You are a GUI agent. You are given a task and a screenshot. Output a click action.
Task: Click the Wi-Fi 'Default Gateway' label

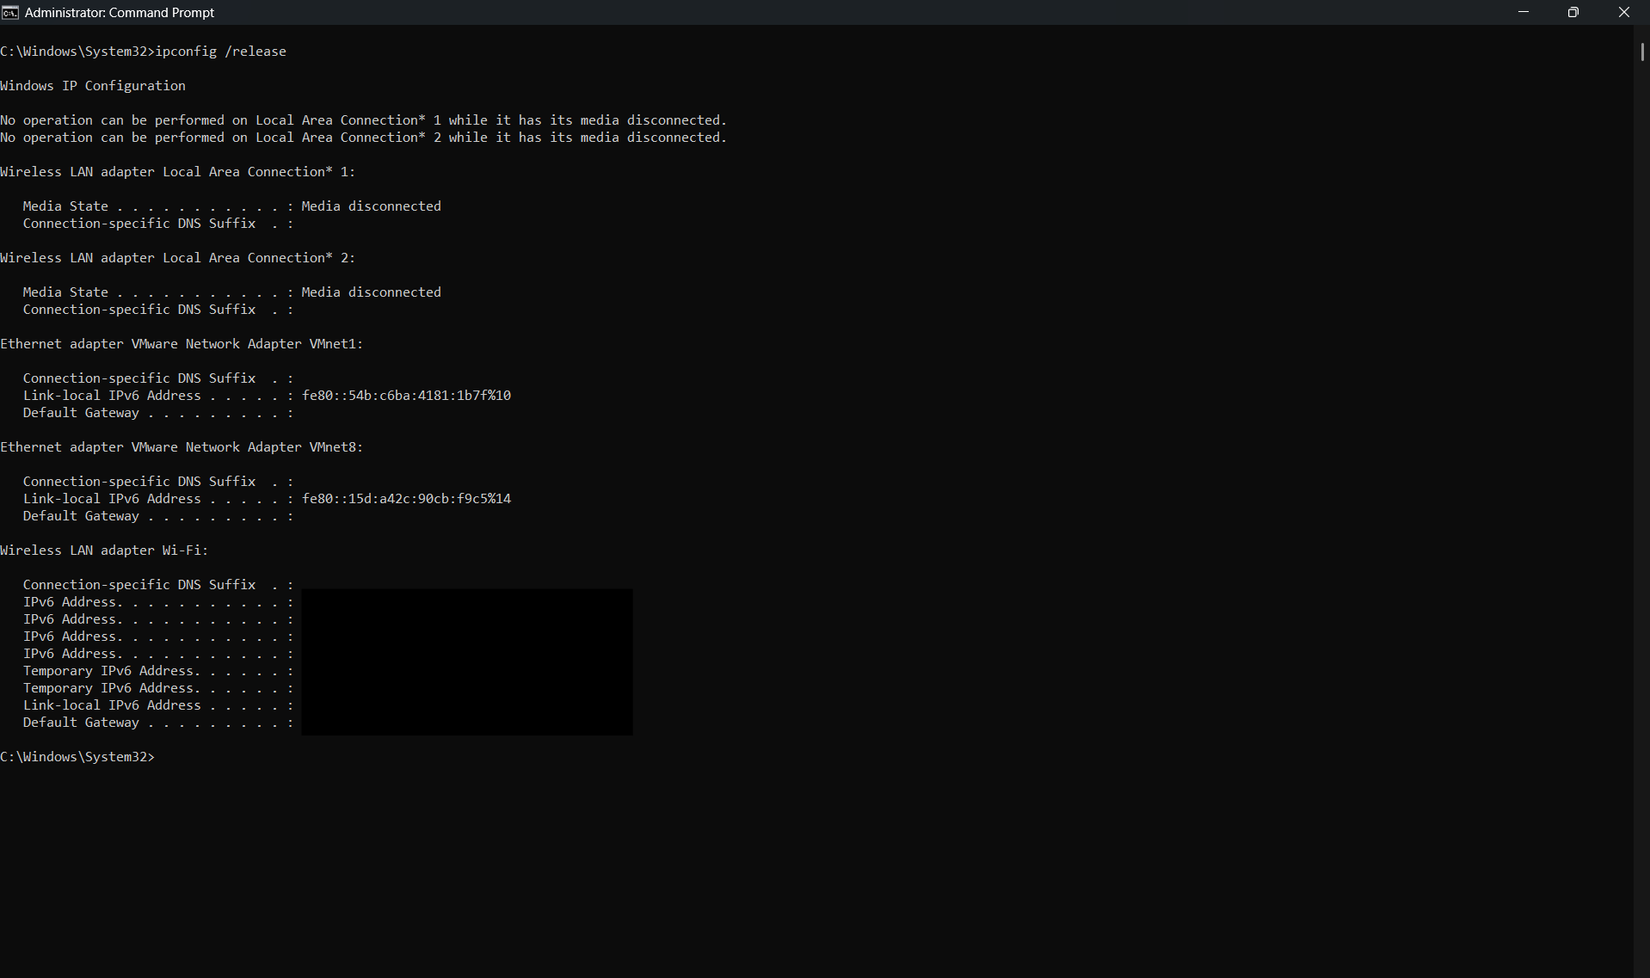coord(81,723)
